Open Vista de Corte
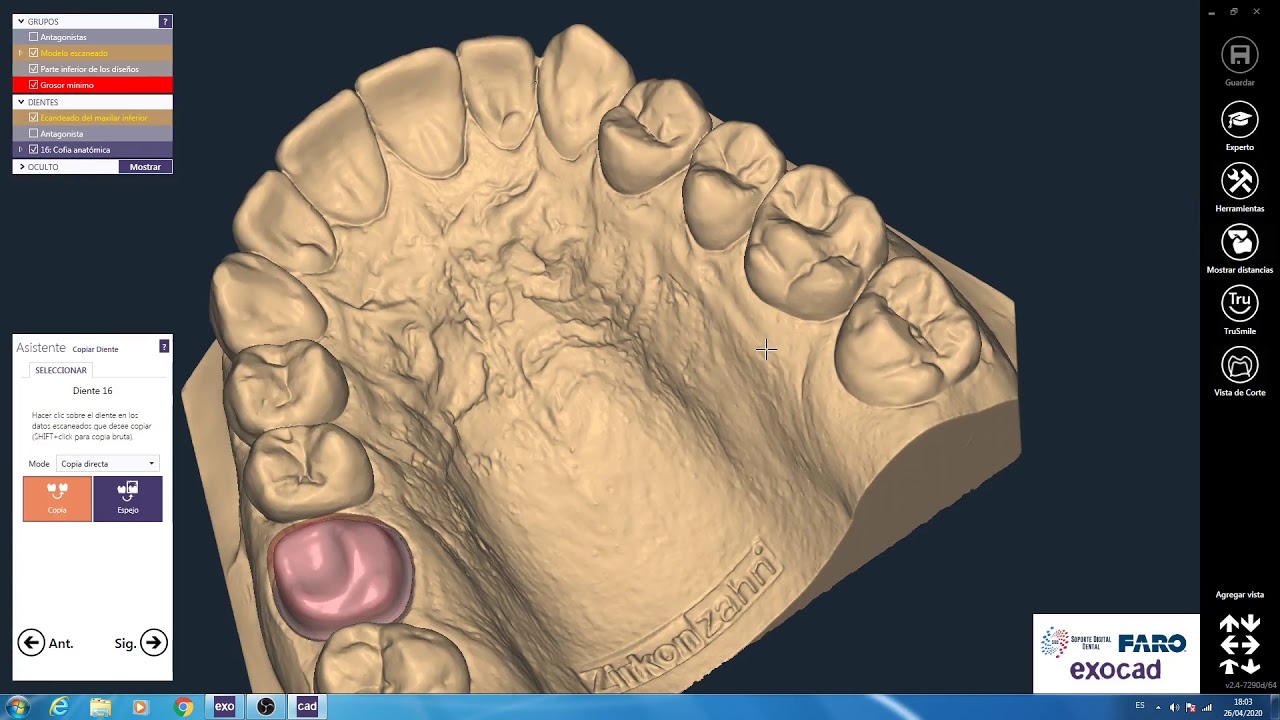 (x=1239, y=365)
